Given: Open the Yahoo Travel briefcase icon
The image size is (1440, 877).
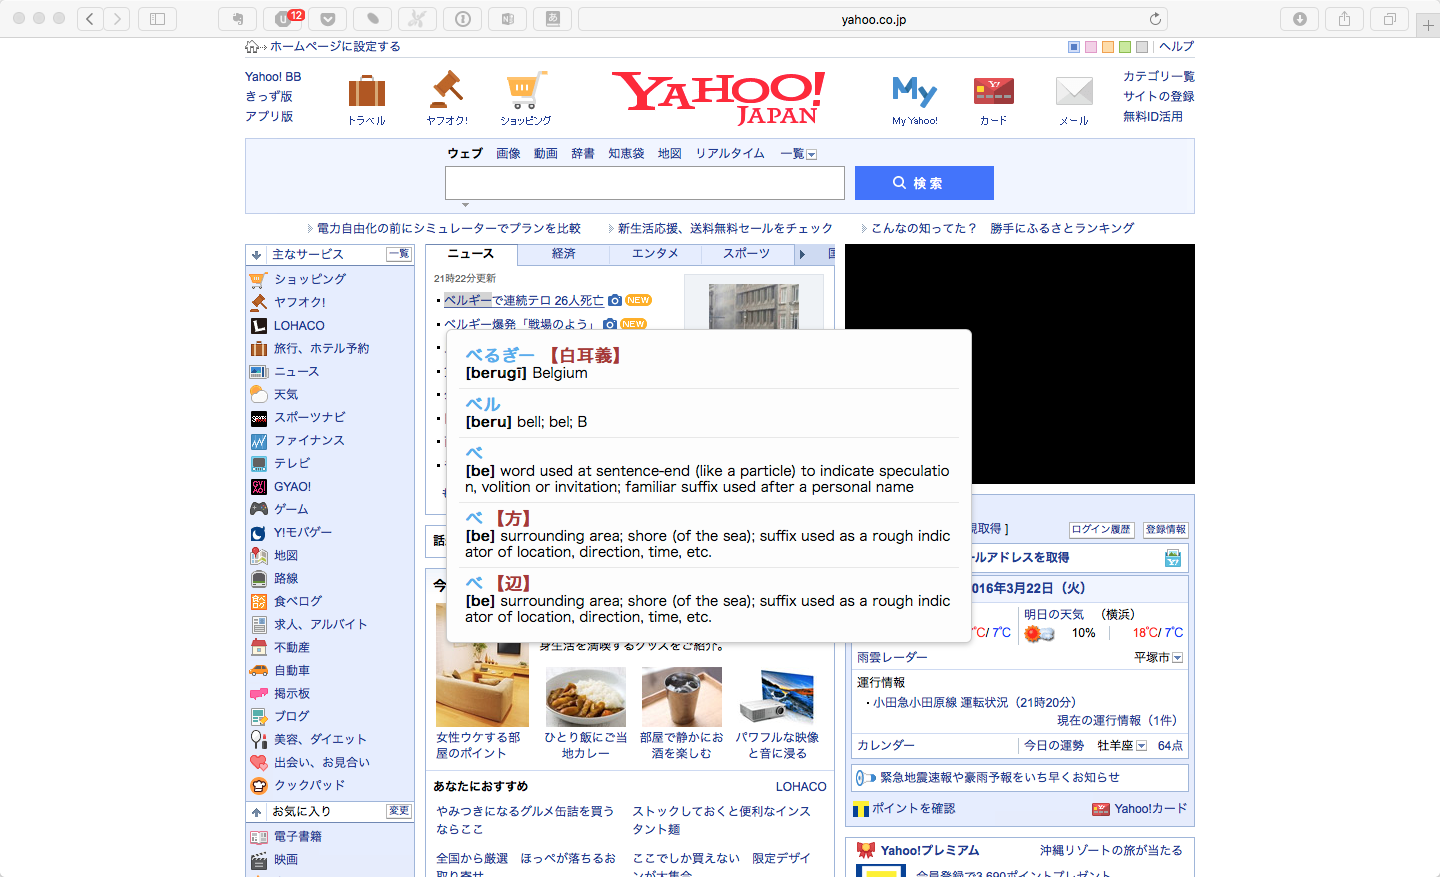Looking at the screenshot, I should [366, 92].
